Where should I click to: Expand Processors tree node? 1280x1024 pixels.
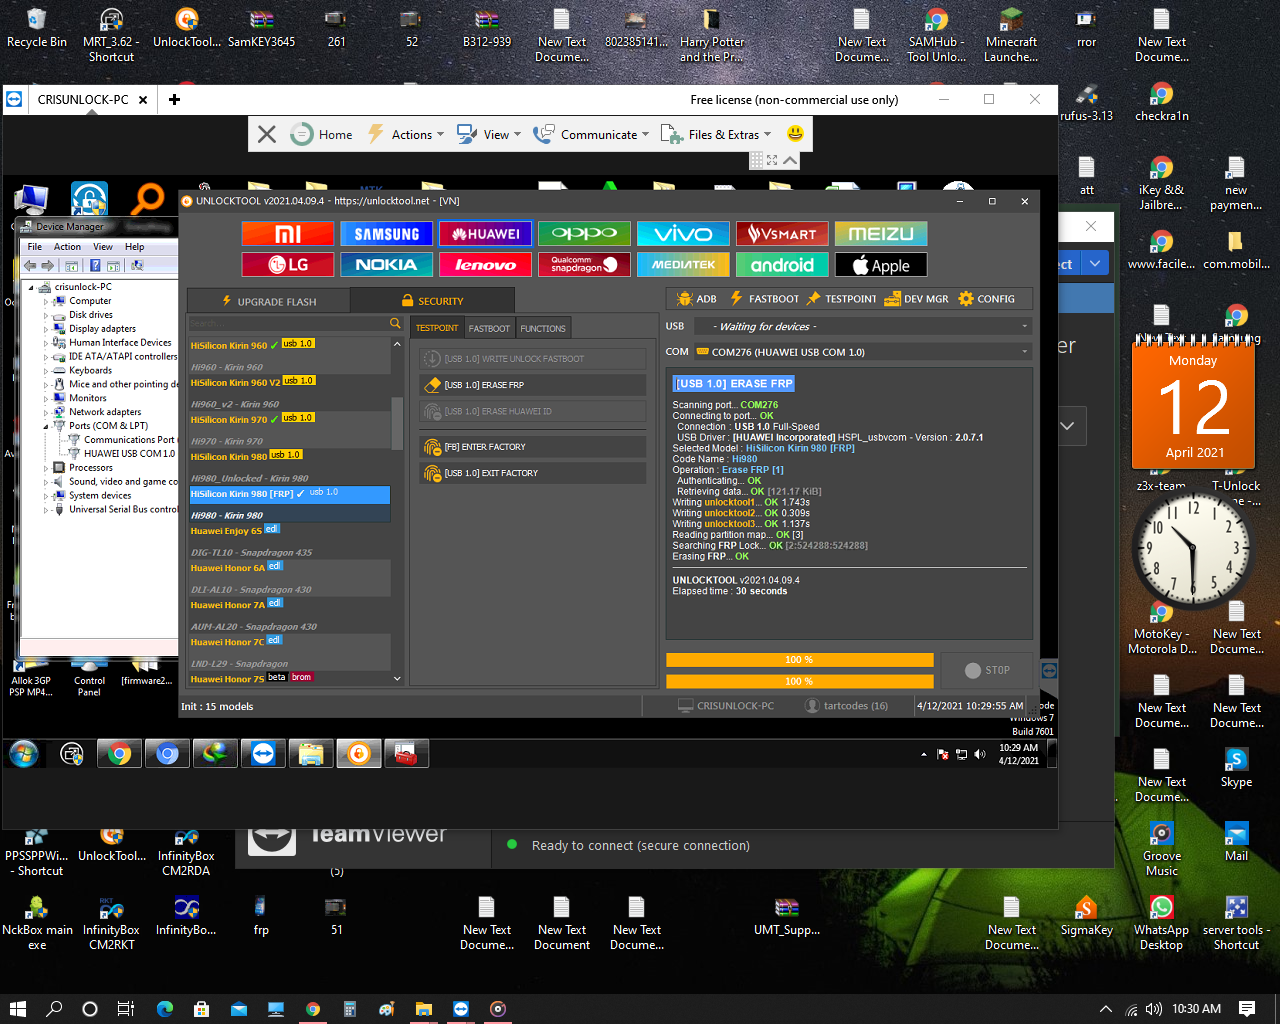(46, 468)
